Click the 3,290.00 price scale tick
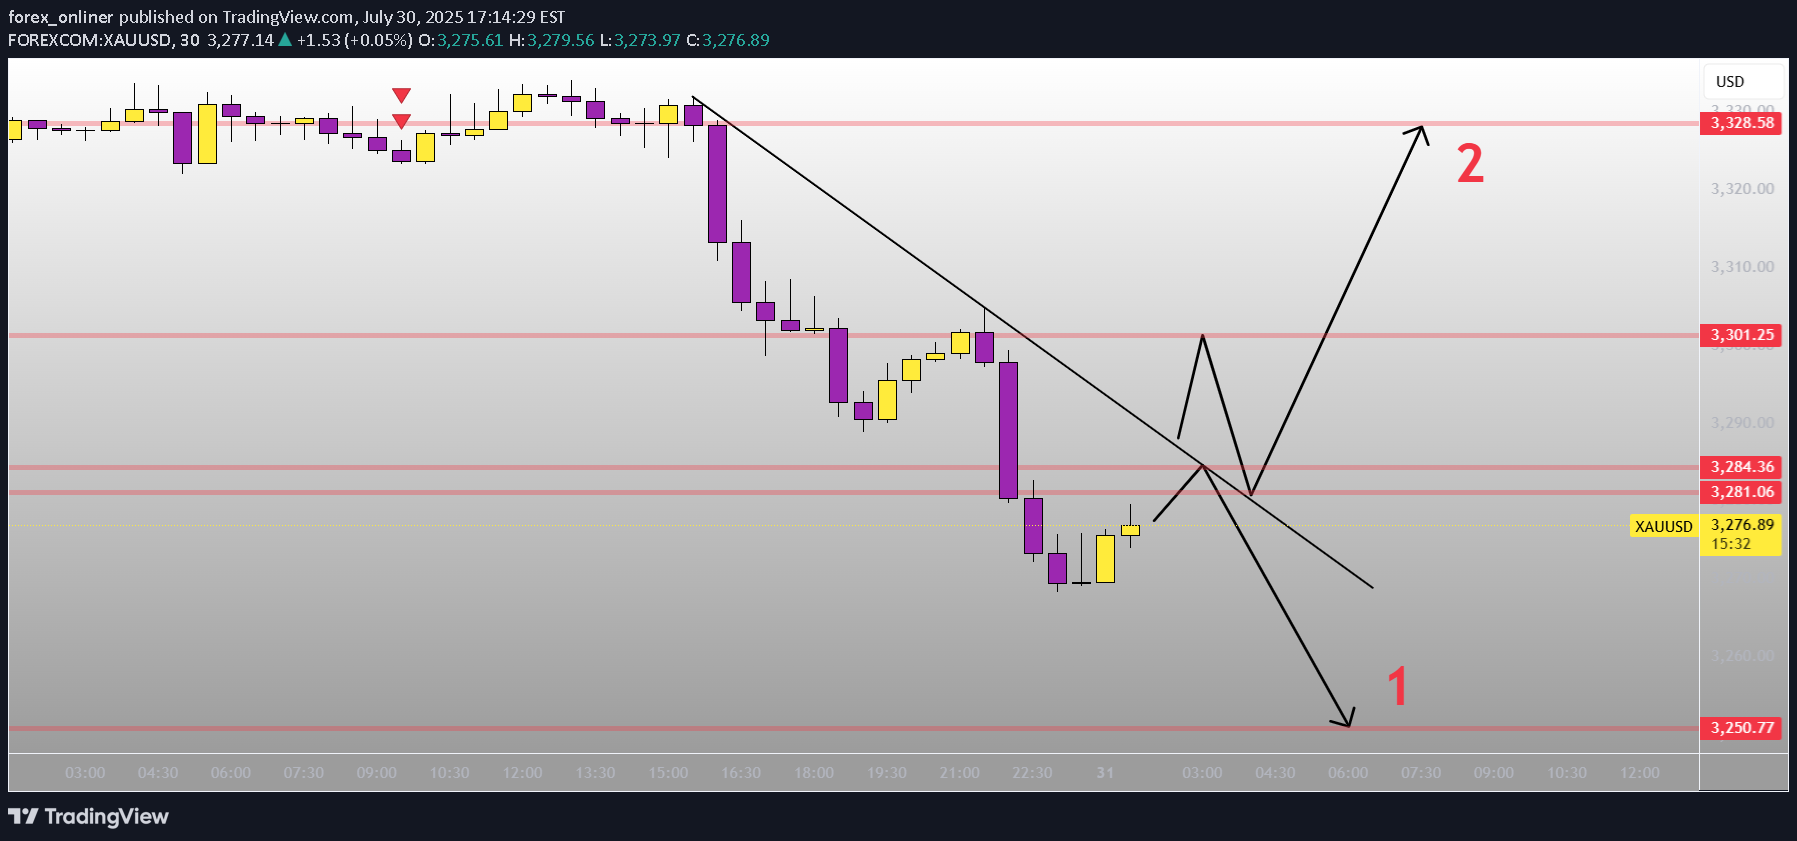 1742,423
